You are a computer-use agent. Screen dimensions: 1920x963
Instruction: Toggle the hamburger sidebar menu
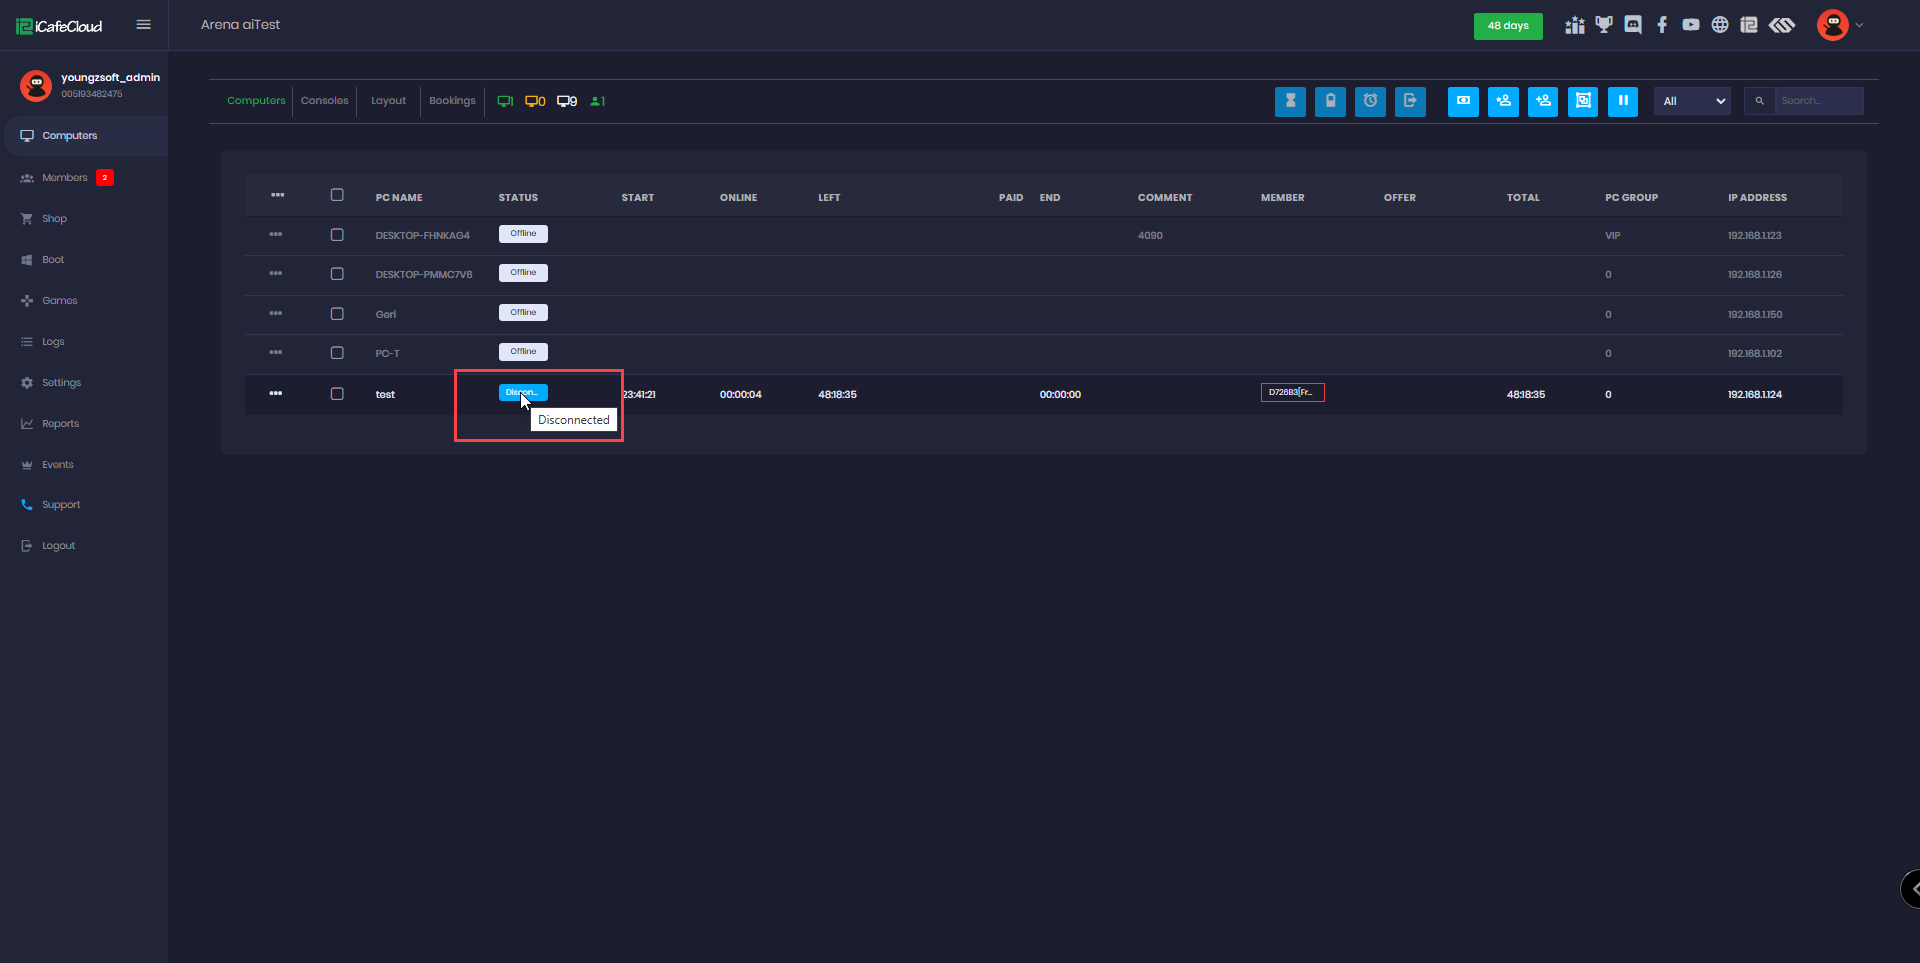point(144,25)
